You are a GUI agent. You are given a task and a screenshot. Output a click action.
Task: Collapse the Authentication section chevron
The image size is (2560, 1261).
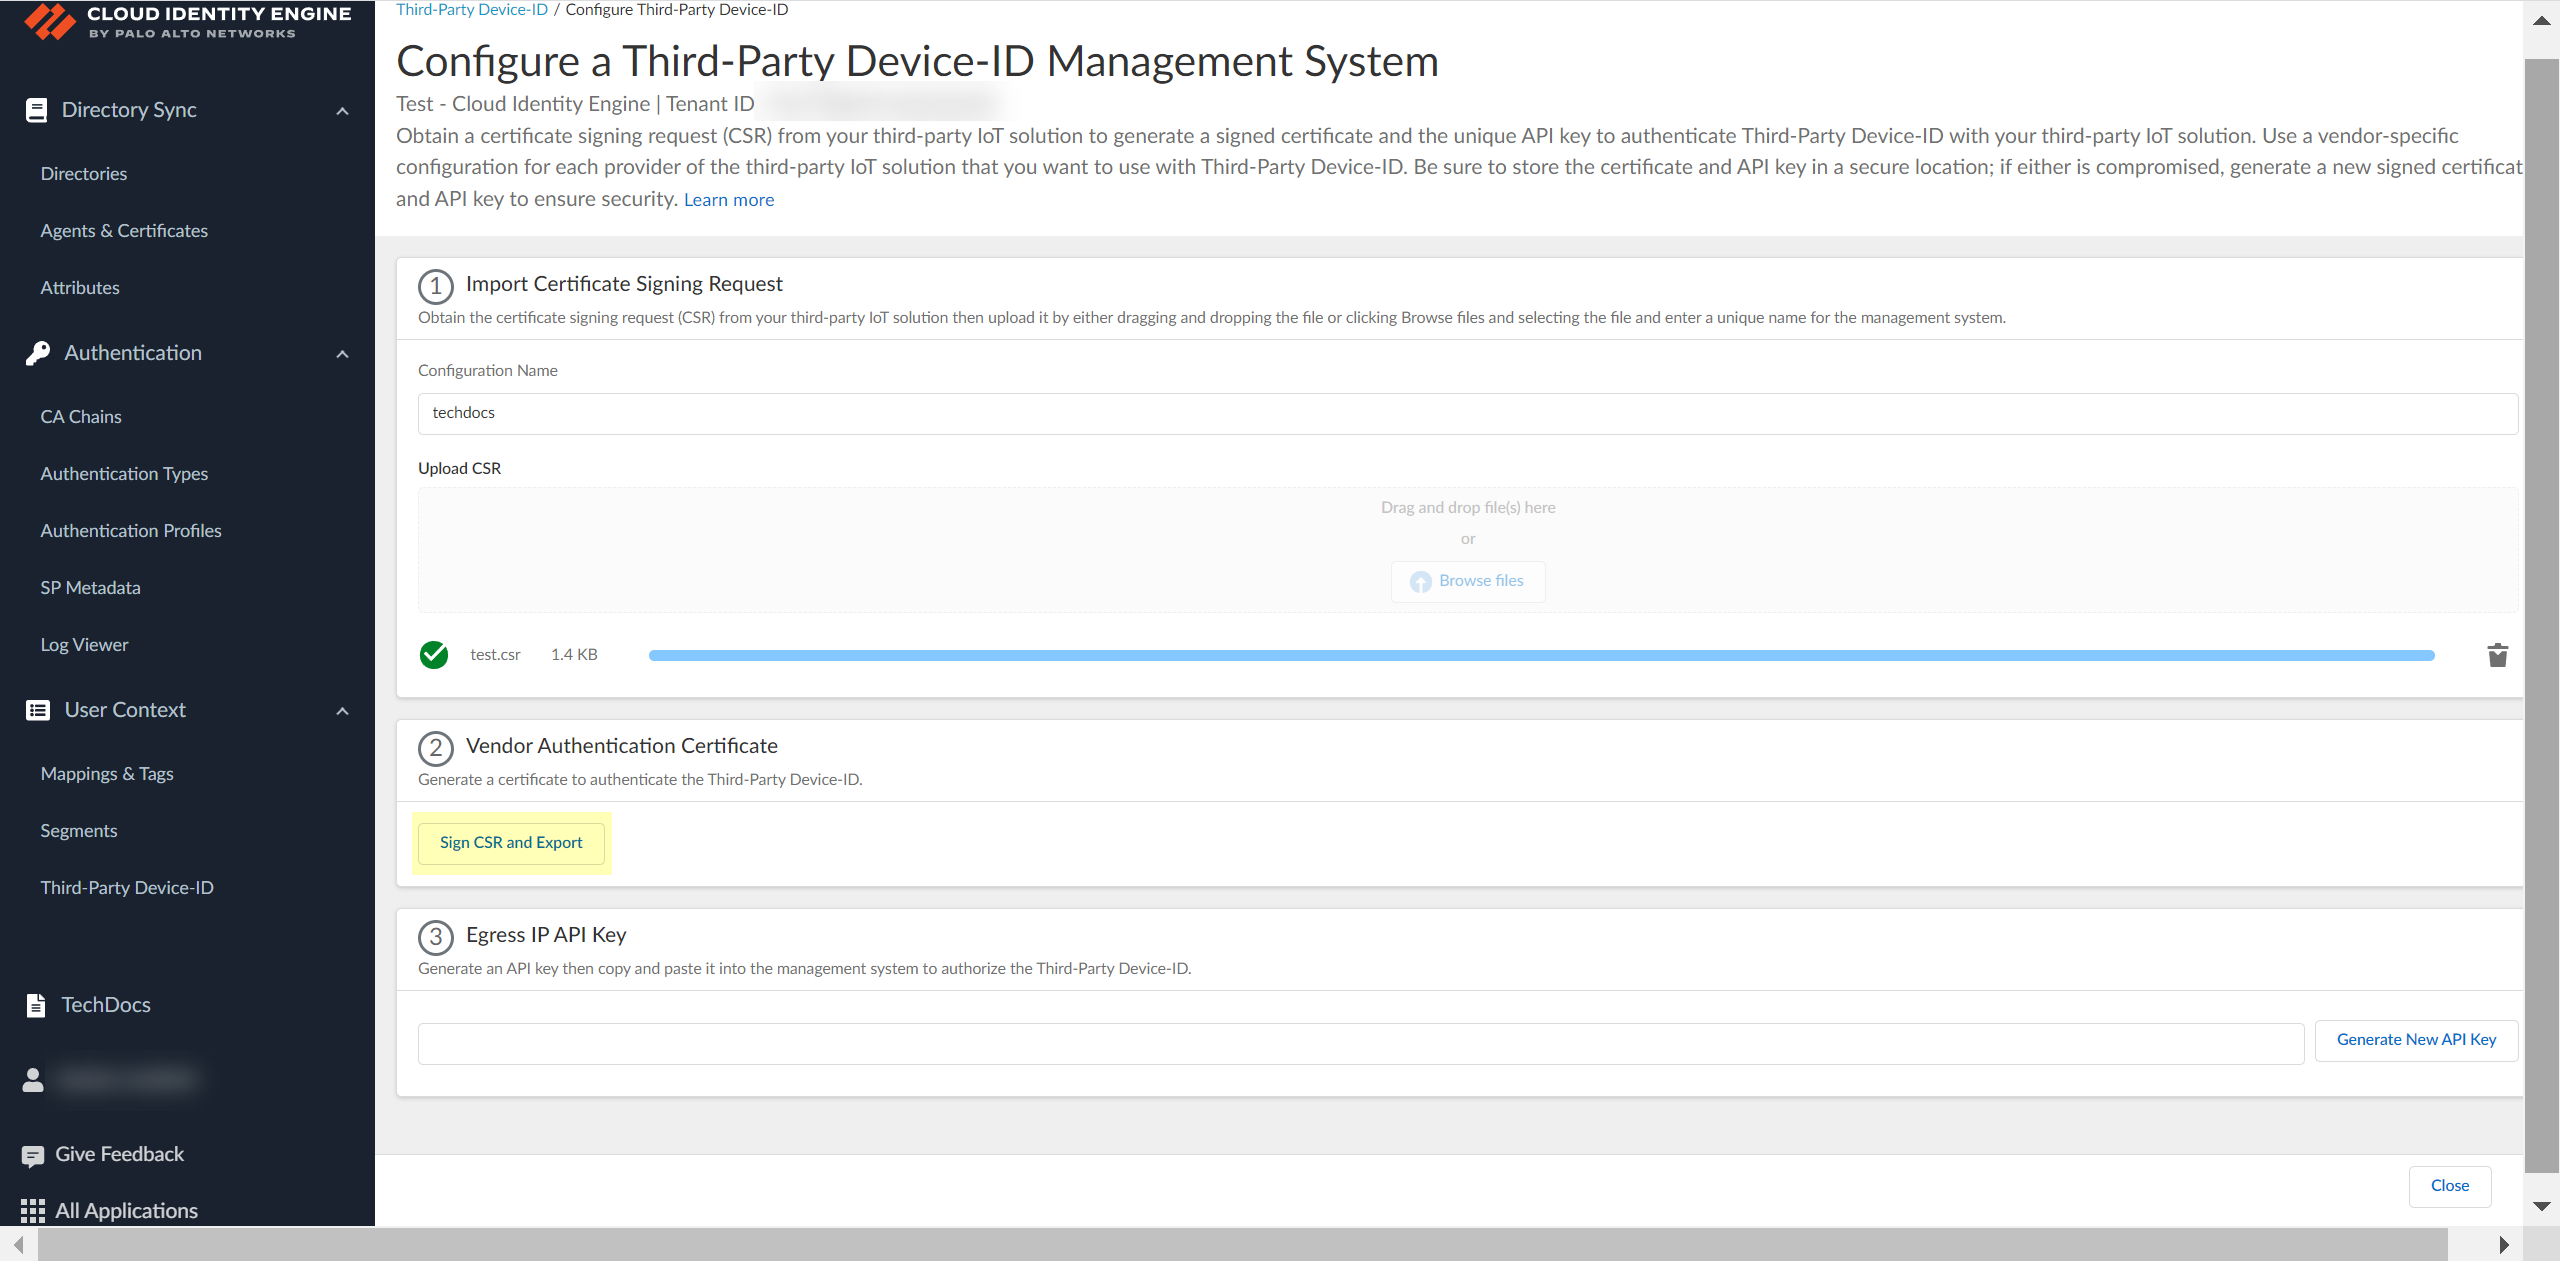[342, 354]
